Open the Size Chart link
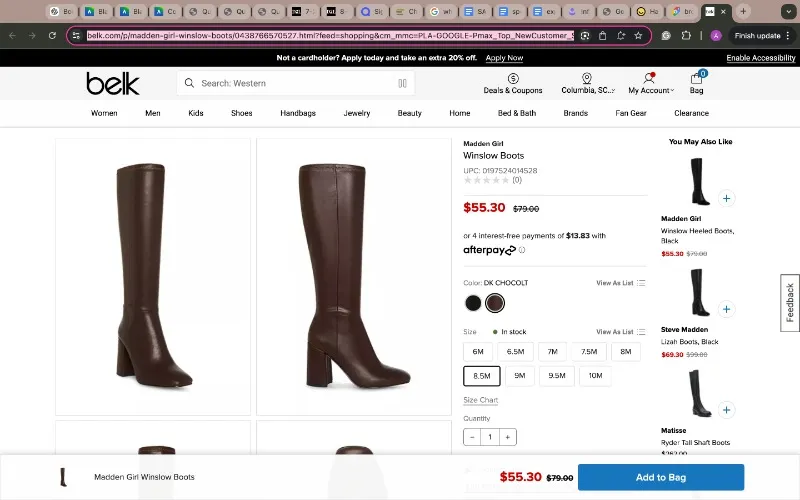 (x=481, y=400)
